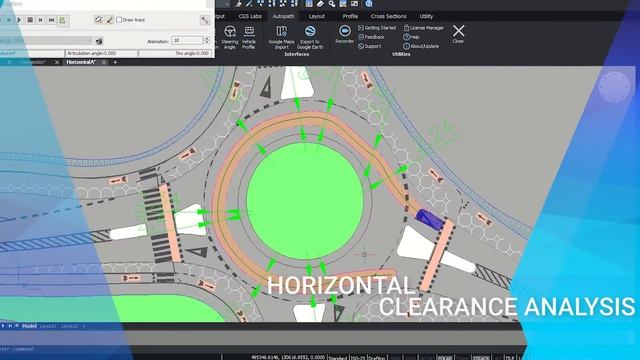This screenshot has width=640, height=360.
Task: Switch to the Profile ribbon tab
Action: pyautogui.click(x=350, y=16)
